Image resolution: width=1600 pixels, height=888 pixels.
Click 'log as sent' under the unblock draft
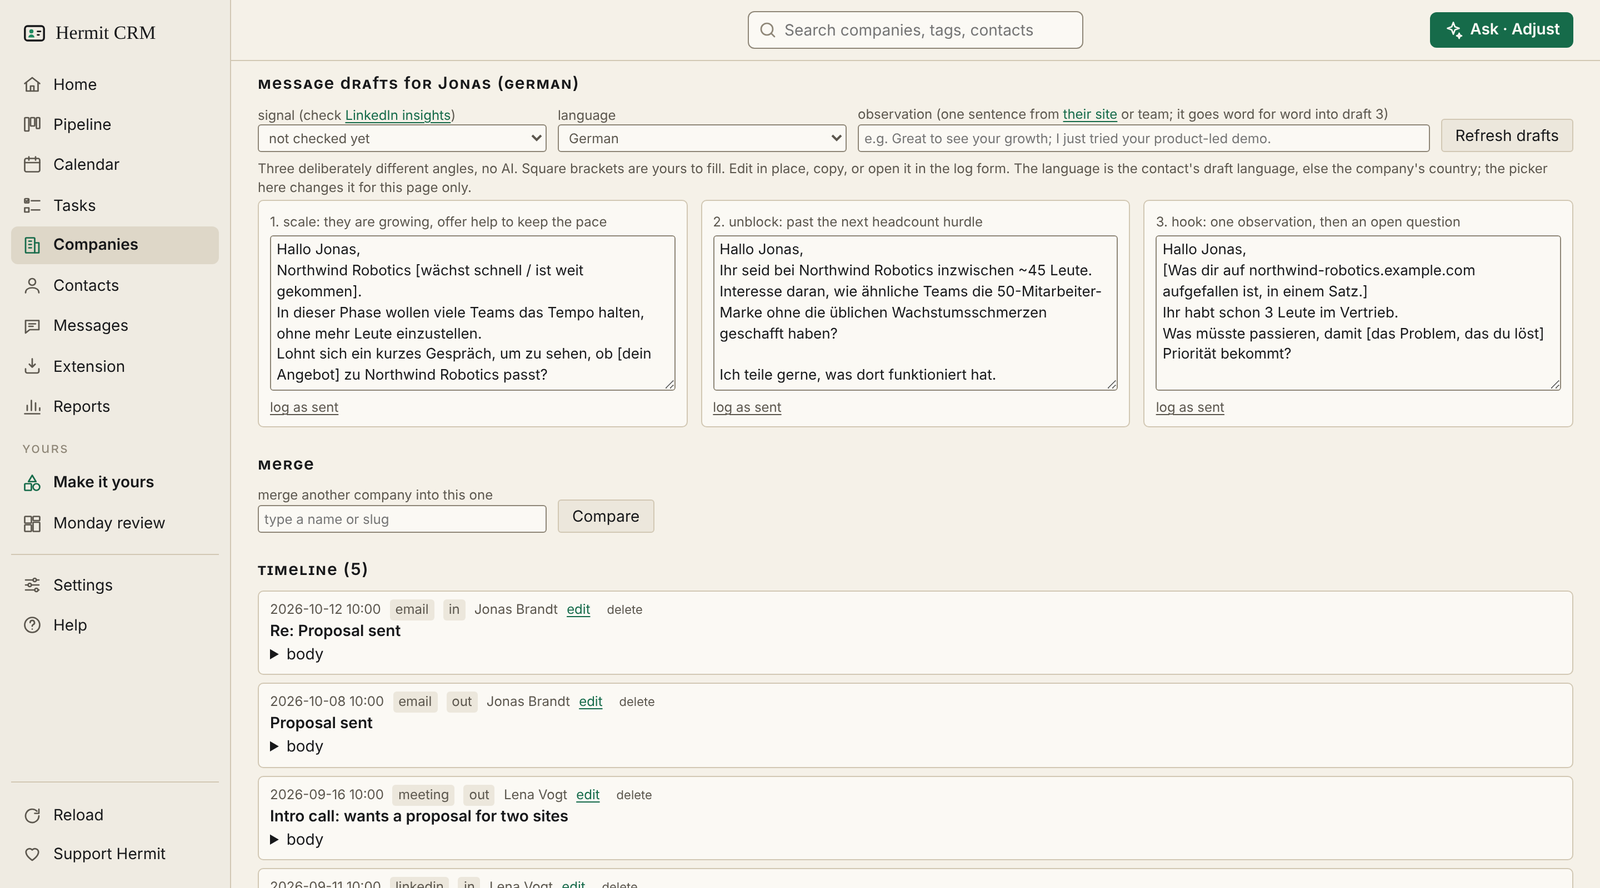click(747, 407)
